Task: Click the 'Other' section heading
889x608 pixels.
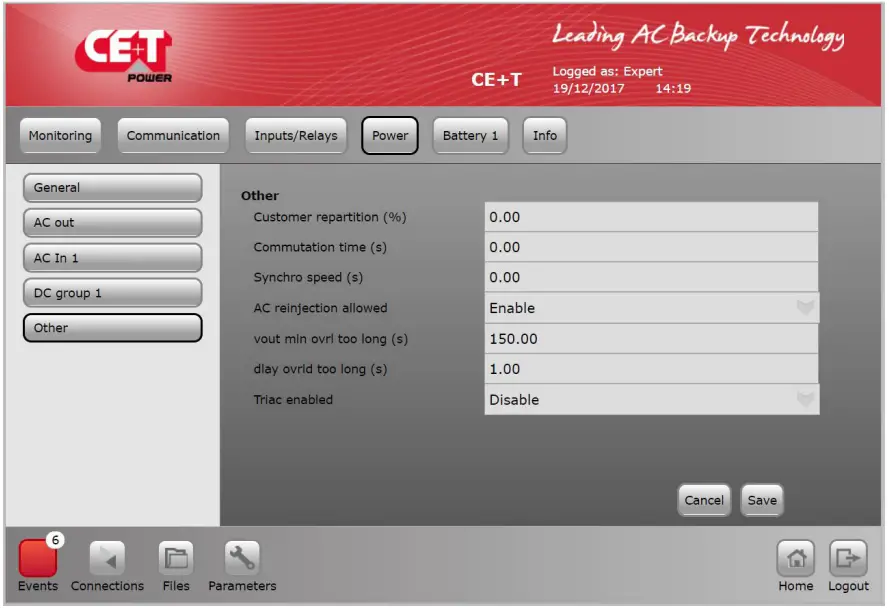Action: 260,196
